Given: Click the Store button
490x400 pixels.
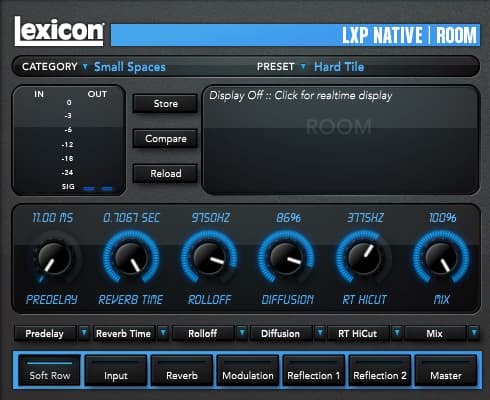Looking at the screenshot, I should click(x=165, y=104).
